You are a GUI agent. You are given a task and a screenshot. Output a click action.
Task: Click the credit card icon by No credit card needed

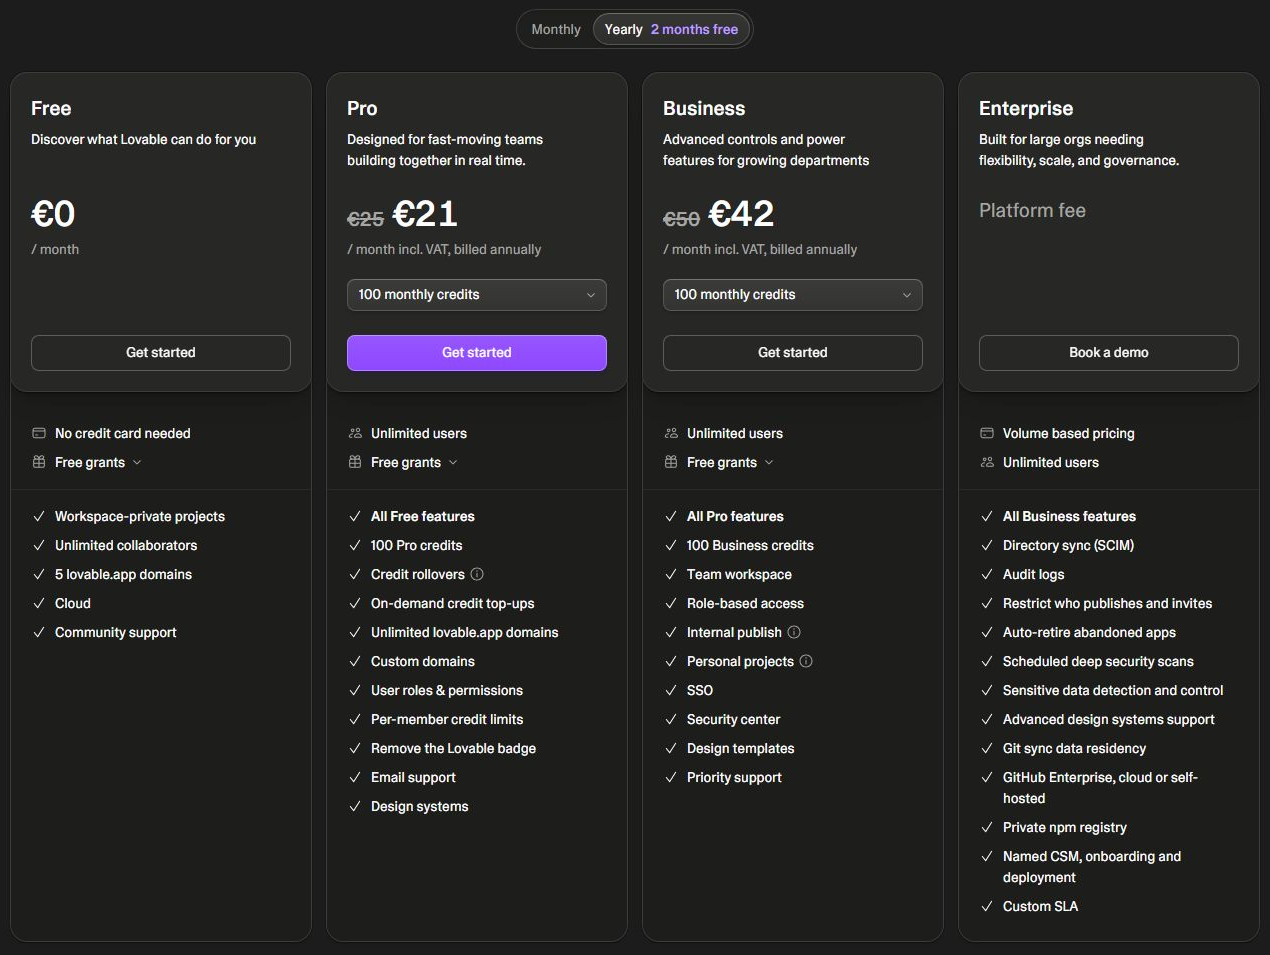click(x=39, y=433)
